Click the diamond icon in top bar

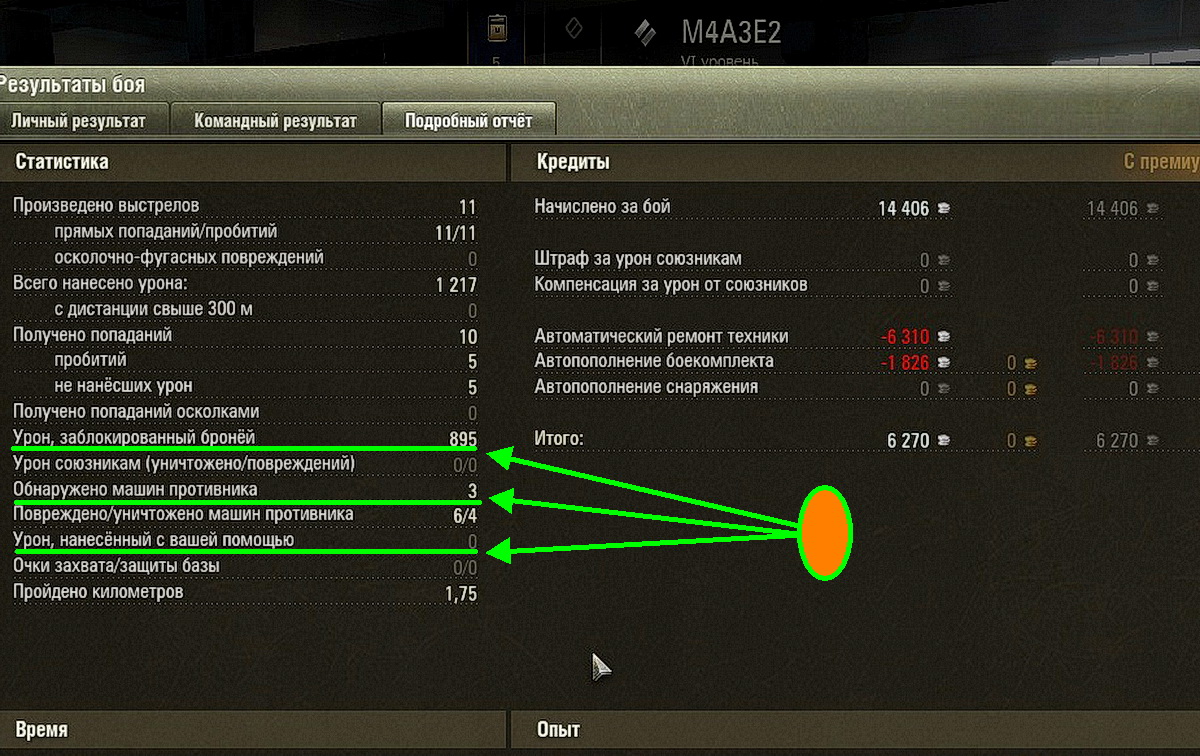[x=574, y=29]
